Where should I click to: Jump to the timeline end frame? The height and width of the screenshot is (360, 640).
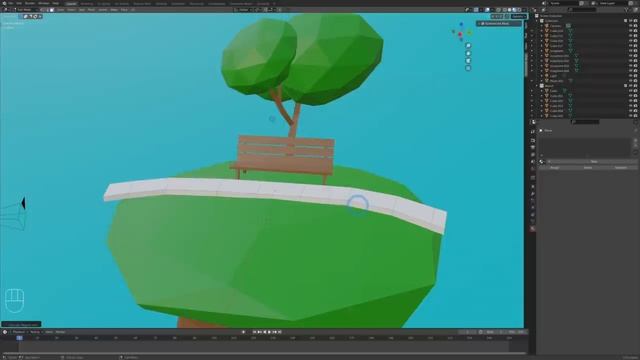(280, 332)
